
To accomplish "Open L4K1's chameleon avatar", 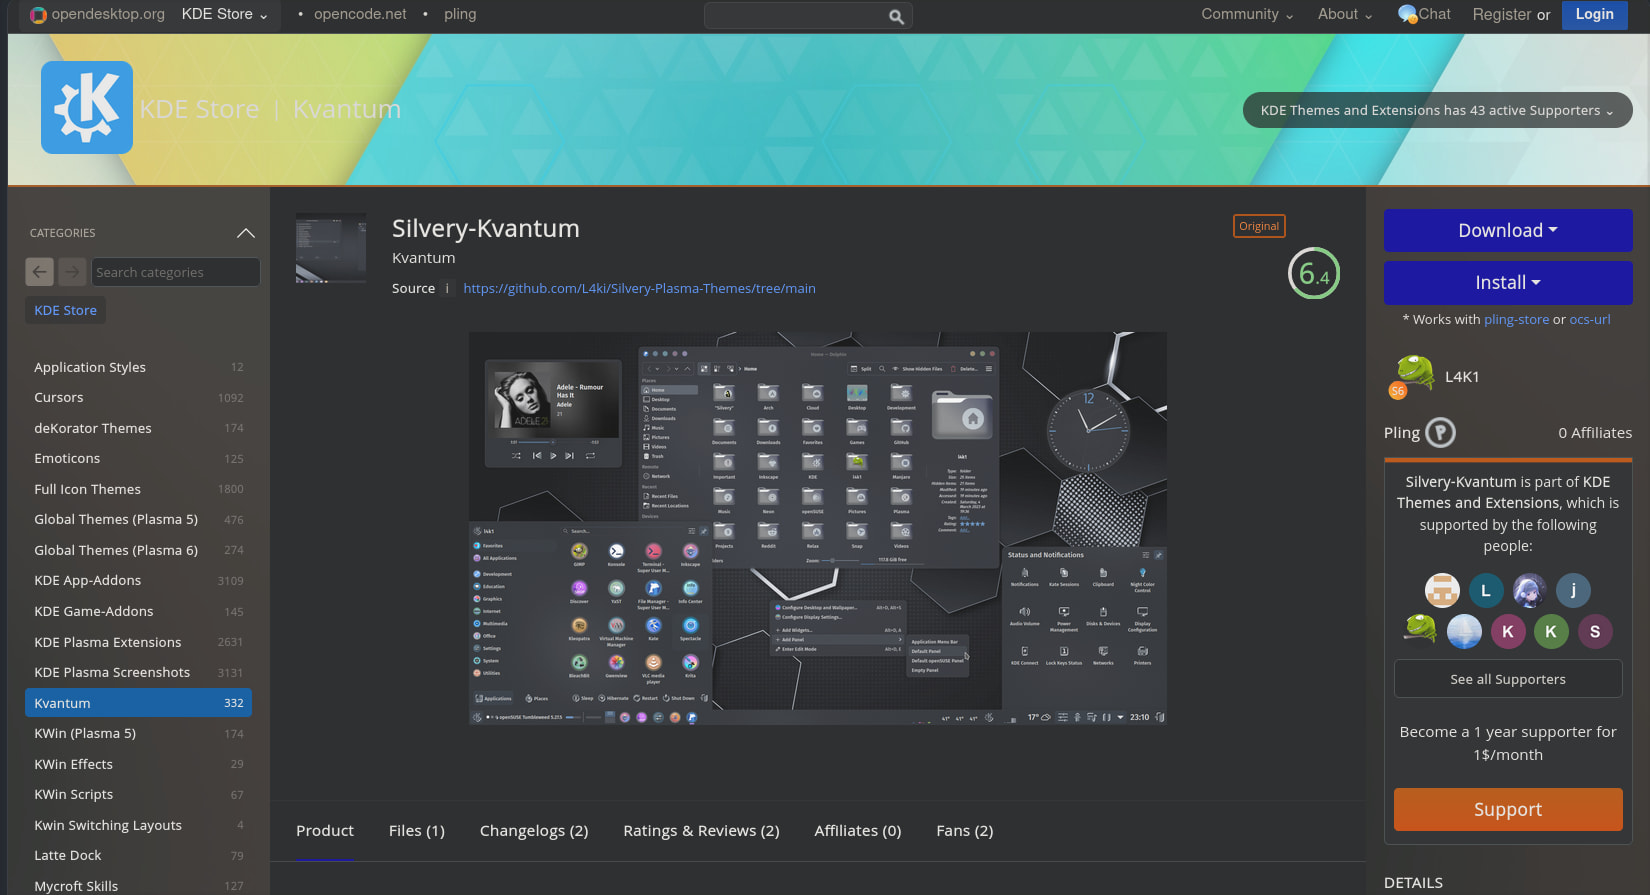I will point(1414,376).
